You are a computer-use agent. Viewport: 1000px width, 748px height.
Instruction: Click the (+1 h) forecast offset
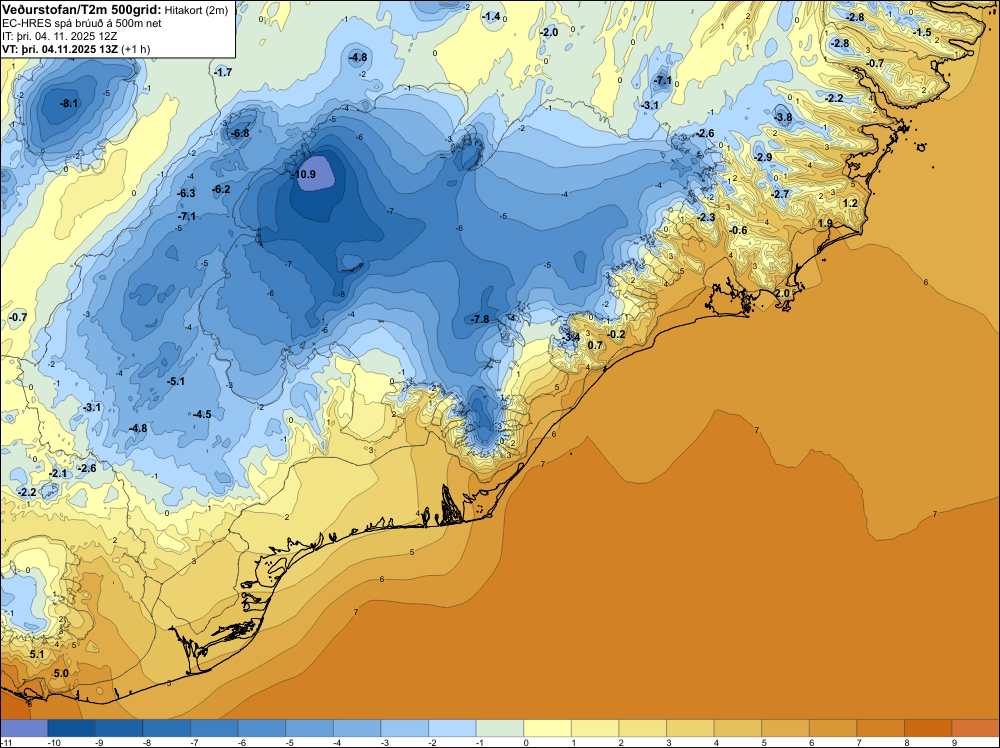click(136, 49)
